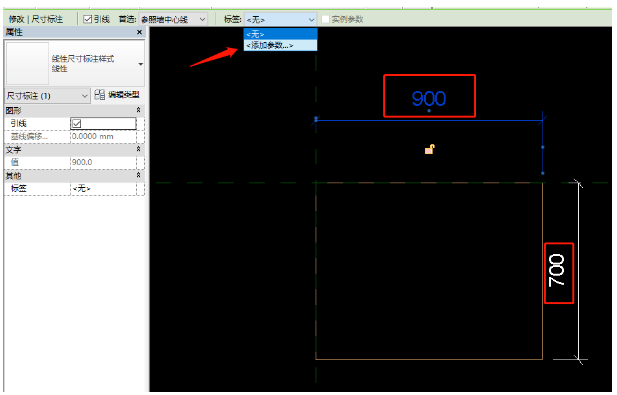Choose <添加参数...> from label list
This screenshot has height=395, width=617.
280,45
